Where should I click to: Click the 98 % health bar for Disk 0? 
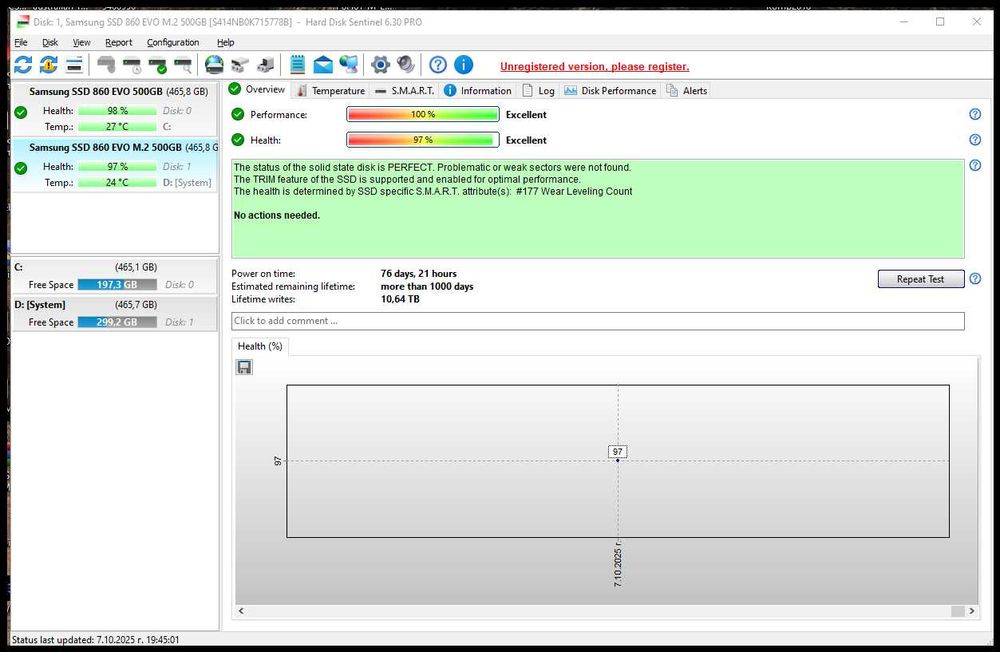click(x=117, y=110)
